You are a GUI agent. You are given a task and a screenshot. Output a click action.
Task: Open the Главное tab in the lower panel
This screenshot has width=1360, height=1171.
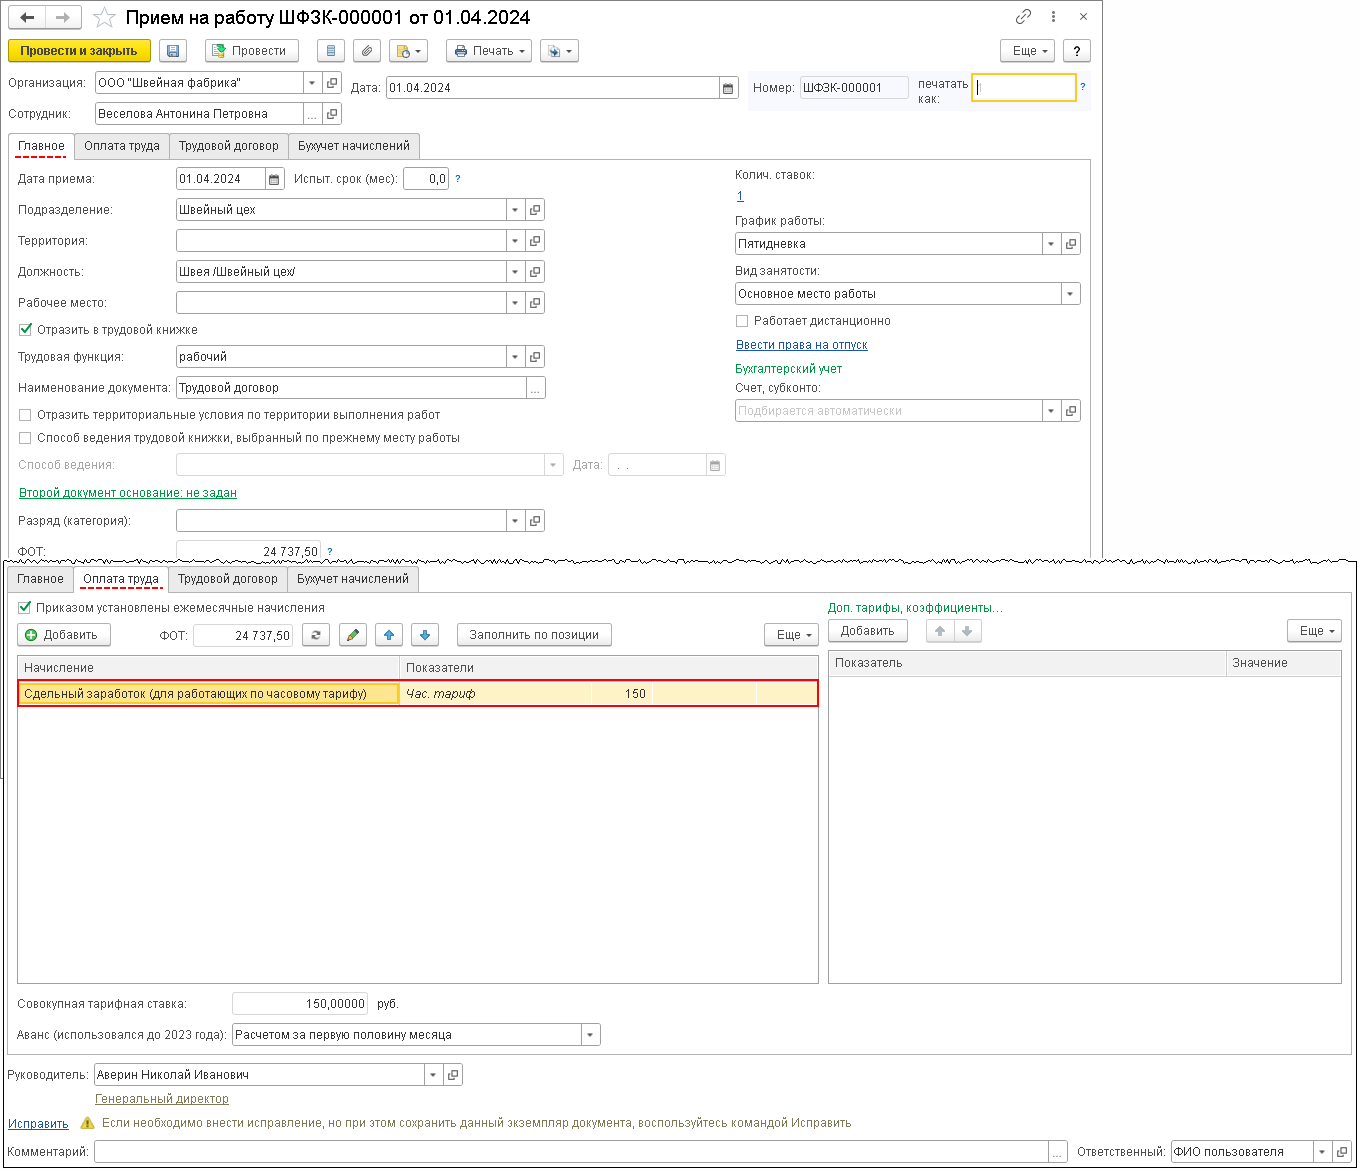tap(40, 579)
